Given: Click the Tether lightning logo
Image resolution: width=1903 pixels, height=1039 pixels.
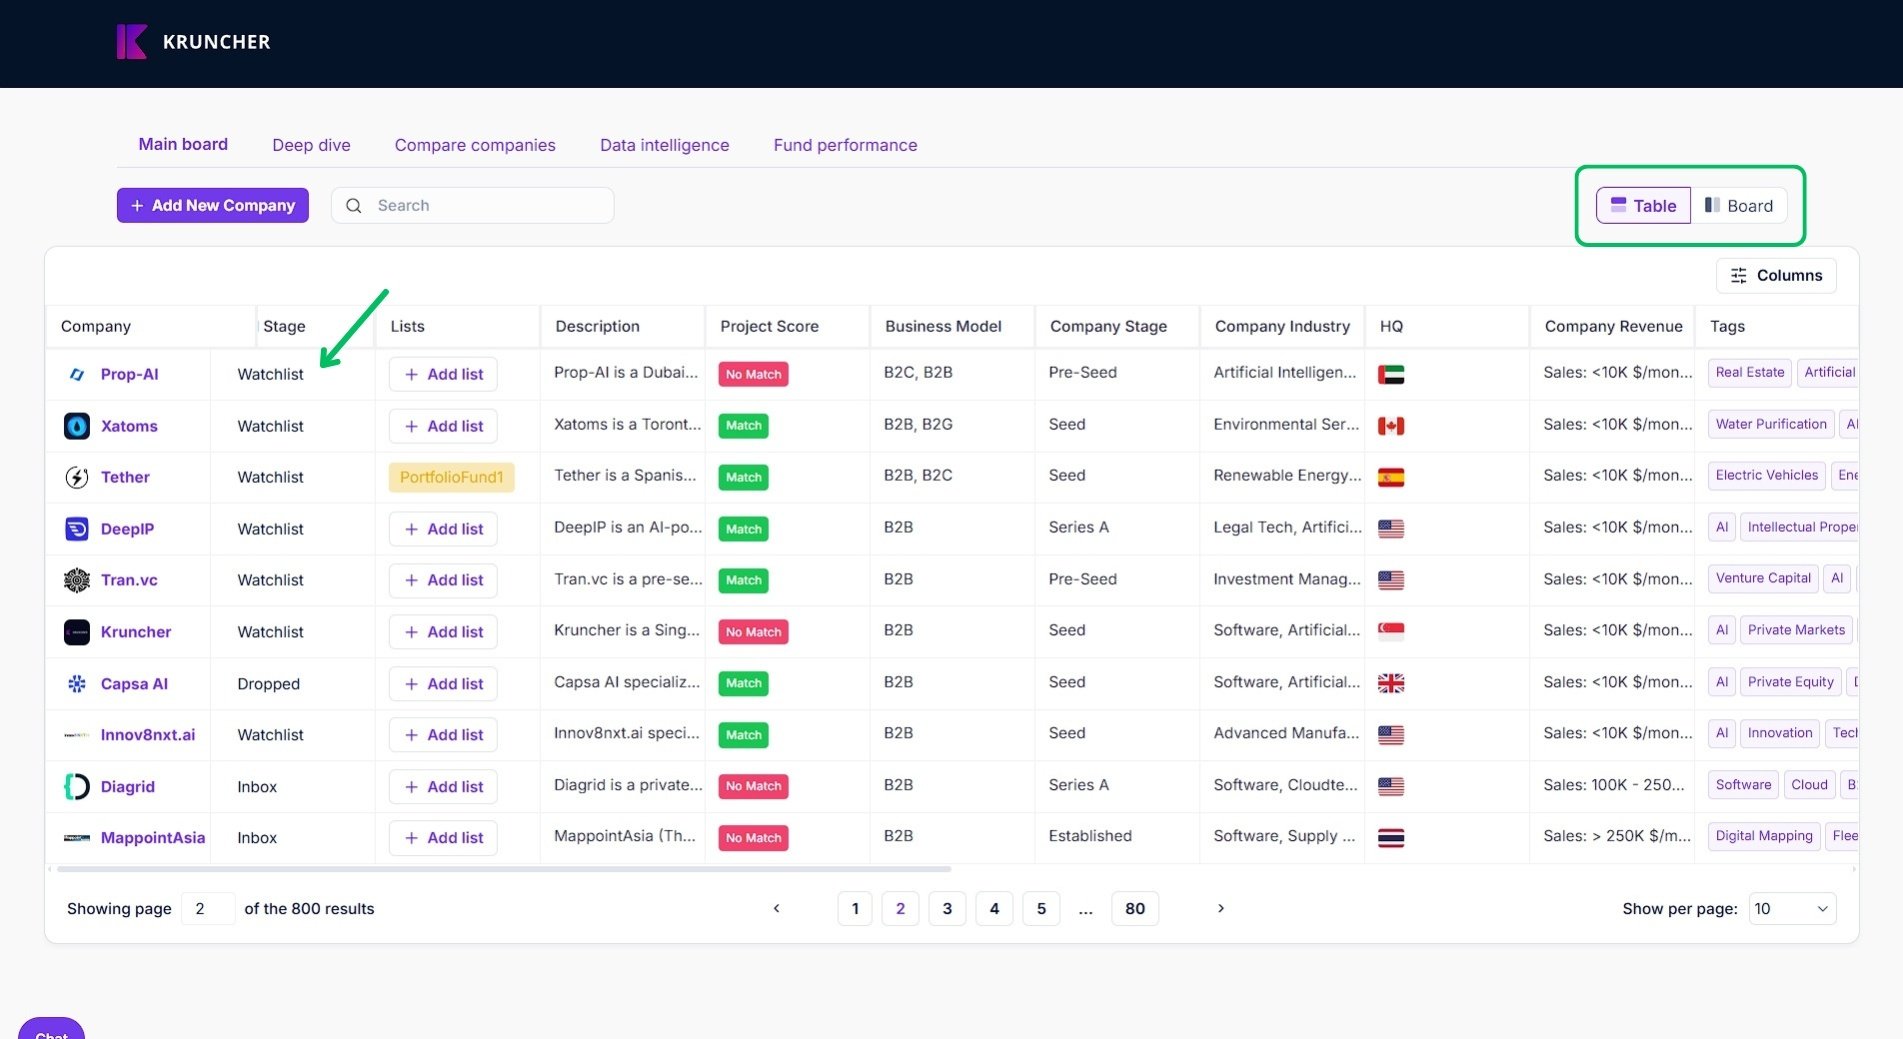Looking at the screenshot, I should click(x=77, y=477).
